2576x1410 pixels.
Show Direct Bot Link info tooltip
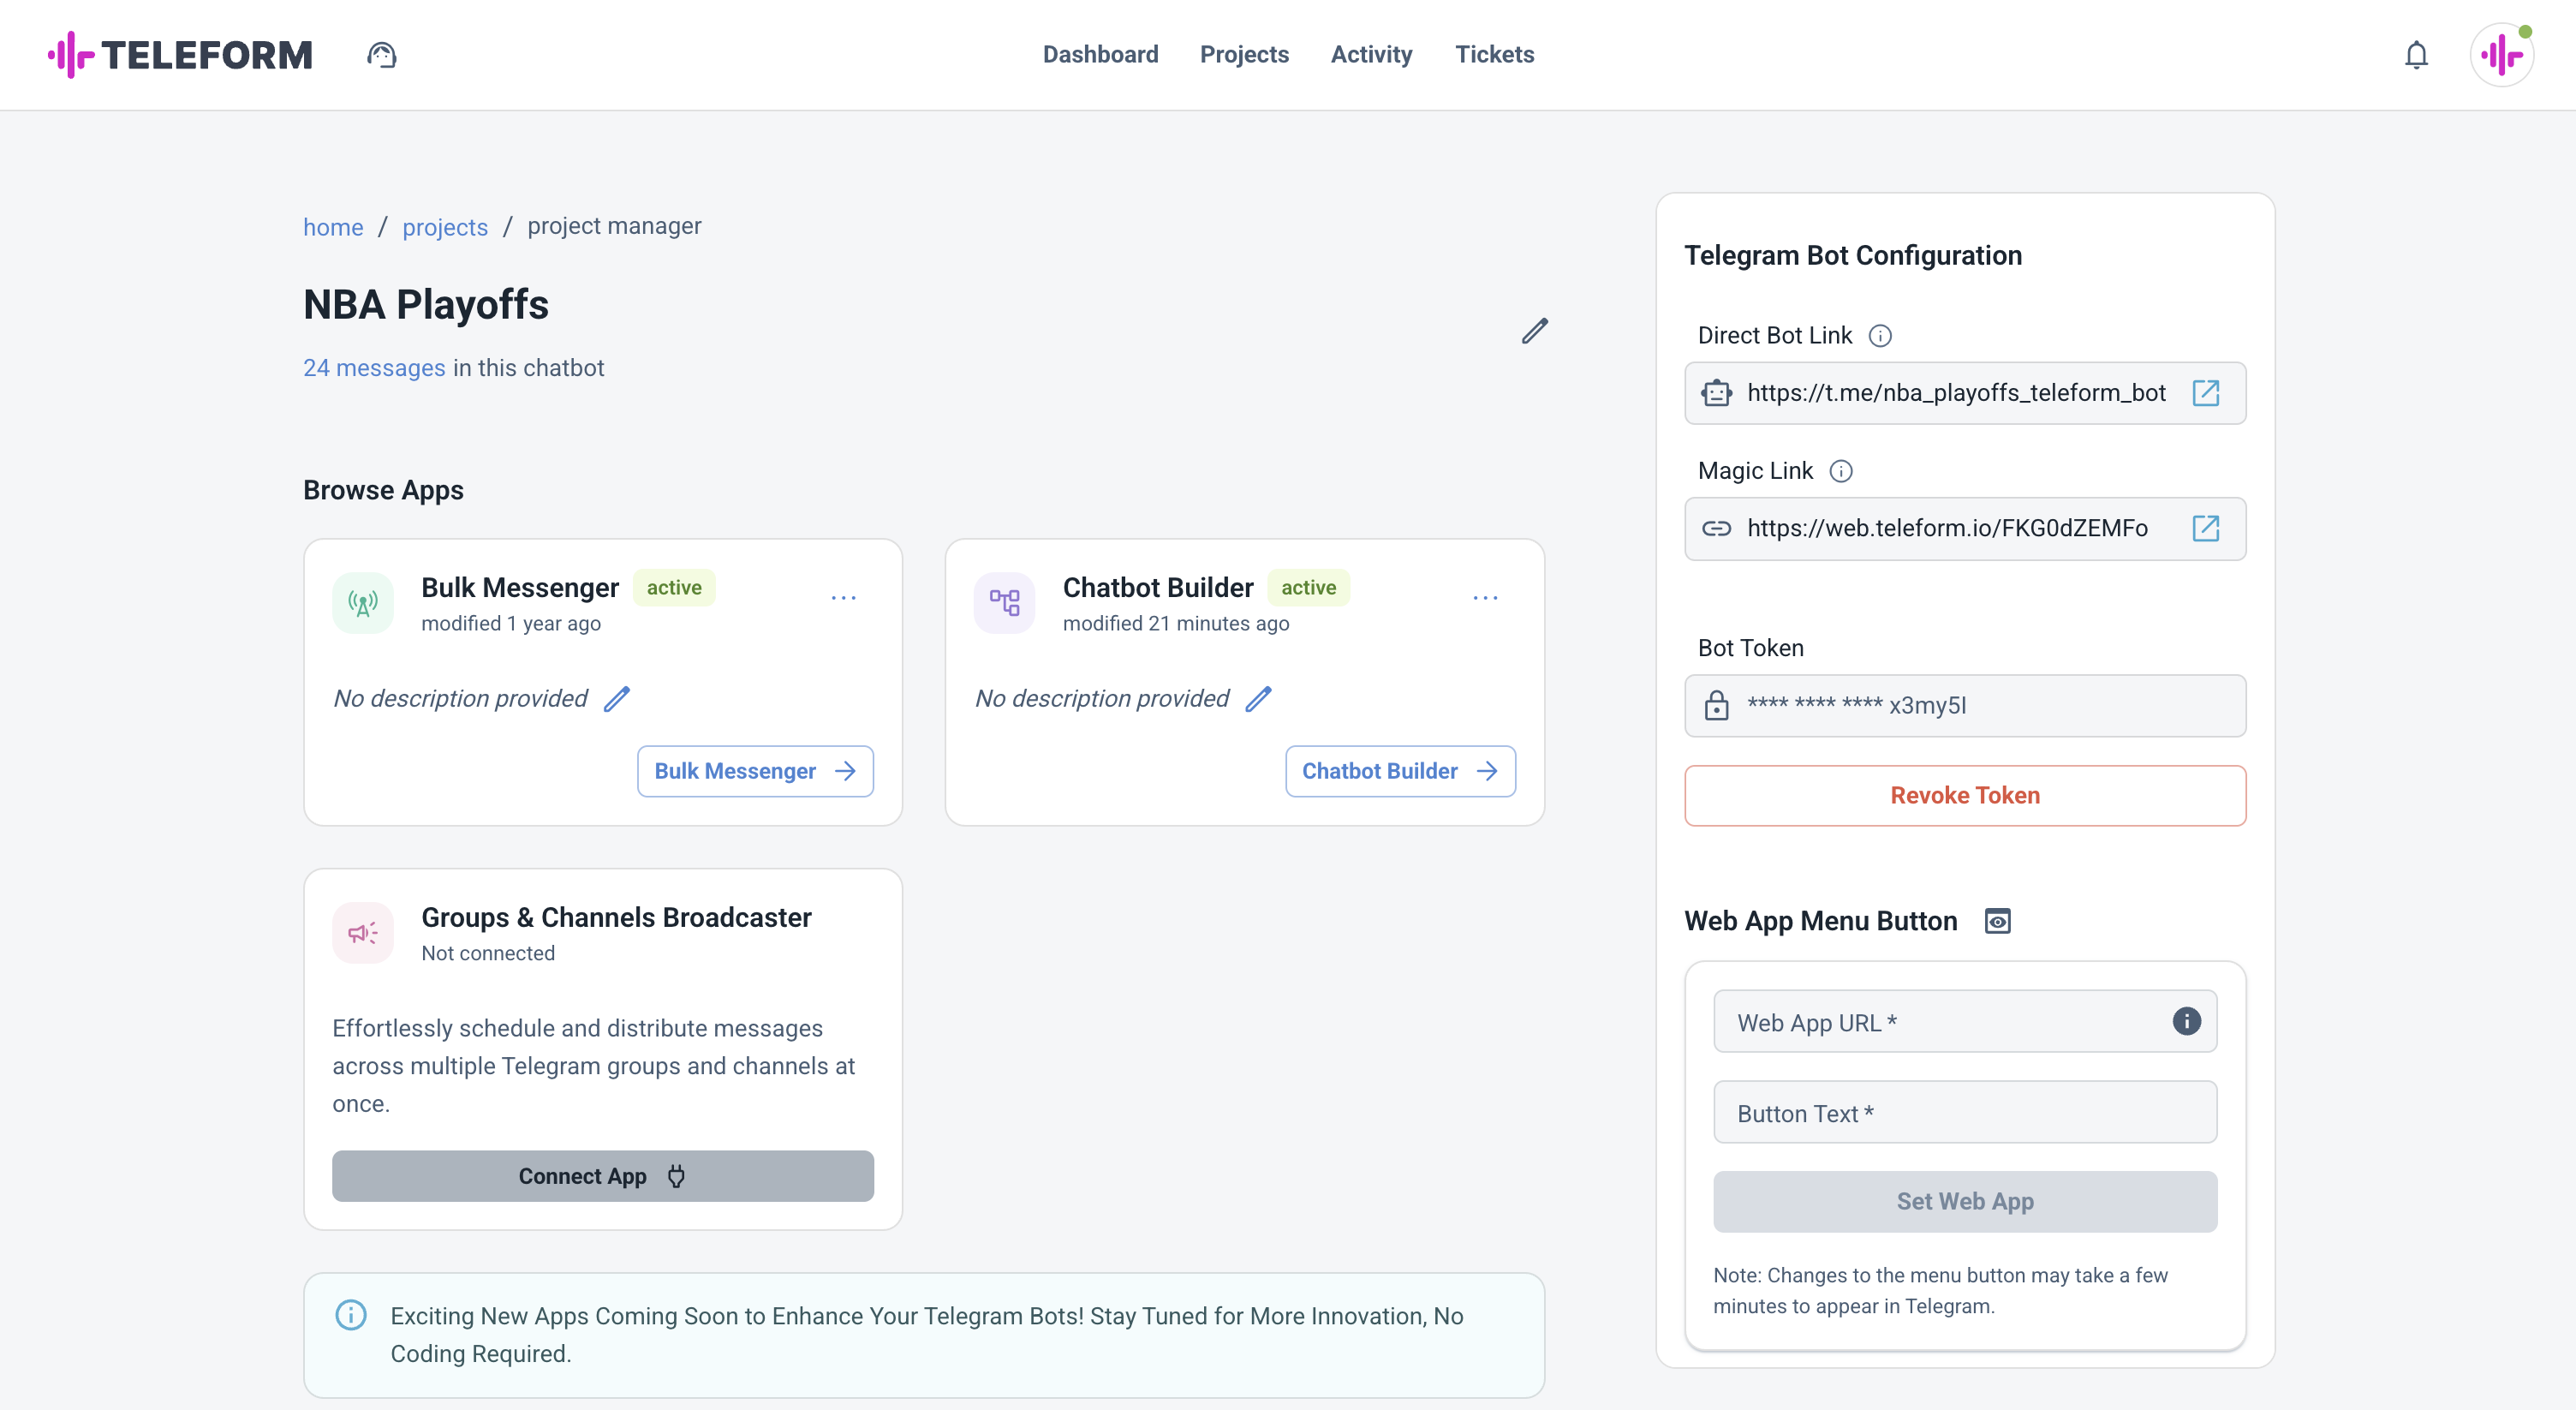click(1880, 336)
